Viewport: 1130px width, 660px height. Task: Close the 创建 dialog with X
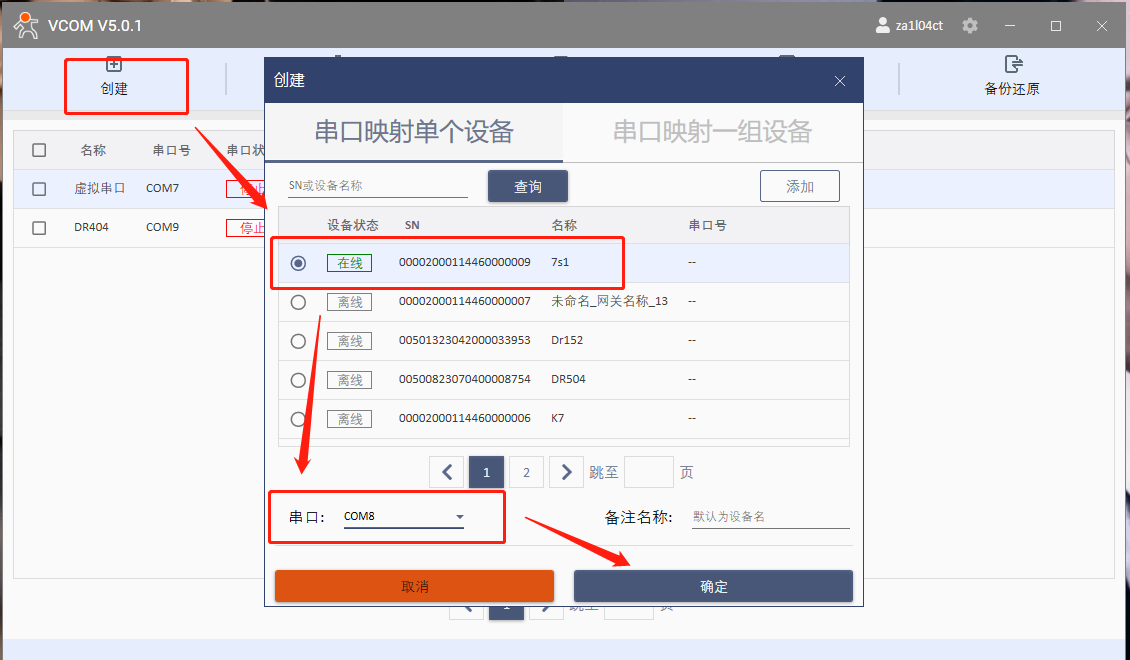point(840,81)
